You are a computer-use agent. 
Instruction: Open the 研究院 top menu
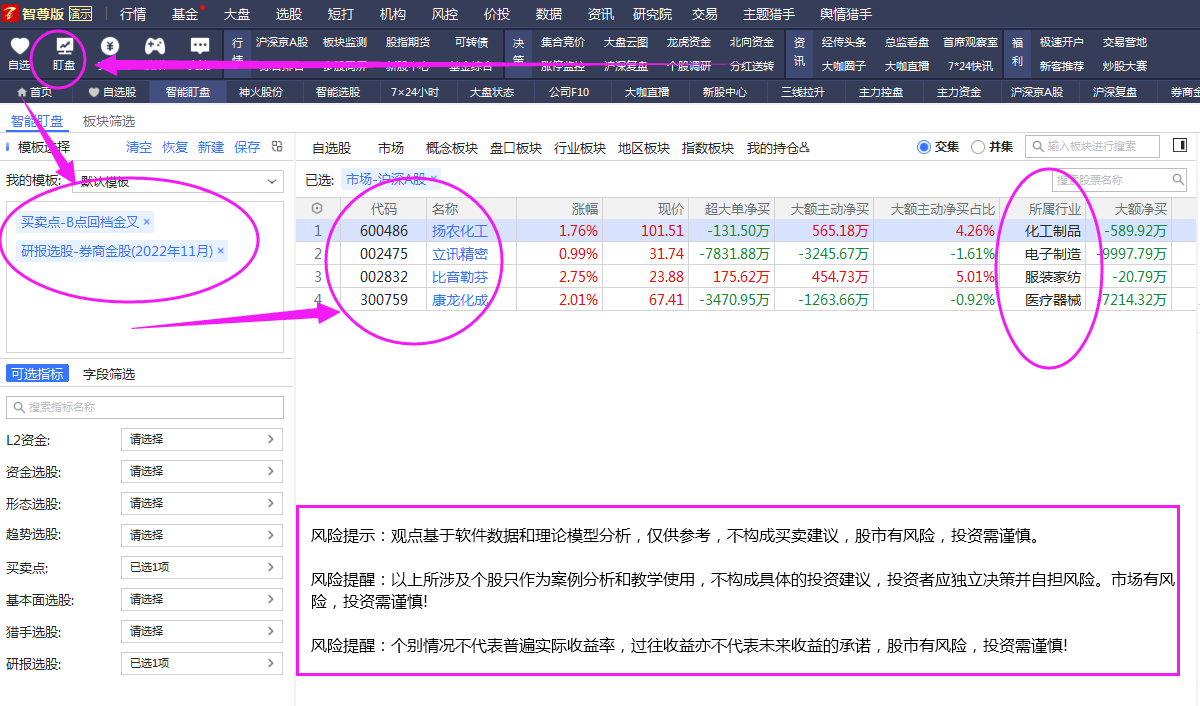coord(652,14)
